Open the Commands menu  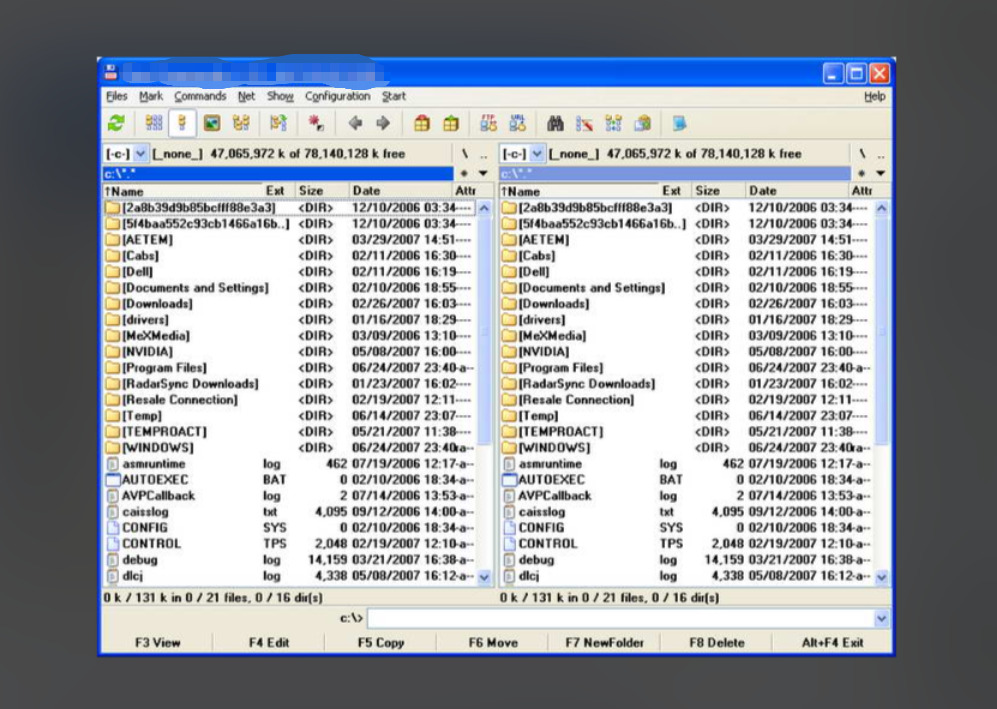200,96
